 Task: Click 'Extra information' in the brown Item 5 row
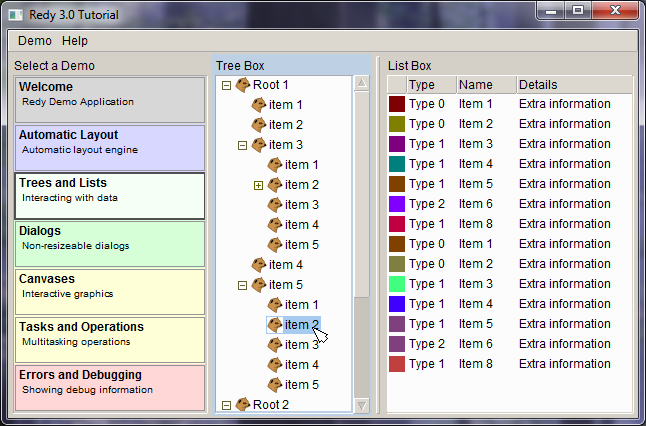pyautogui.click(x=564, y=184)
